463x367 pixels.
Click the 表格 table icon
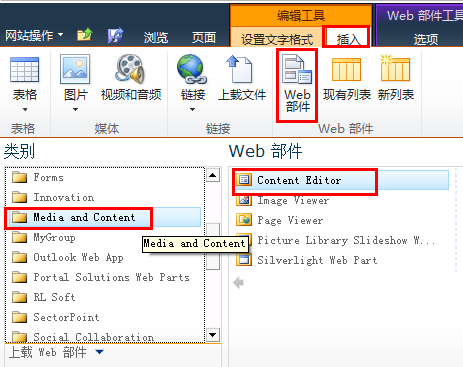[x=24, y=70]
